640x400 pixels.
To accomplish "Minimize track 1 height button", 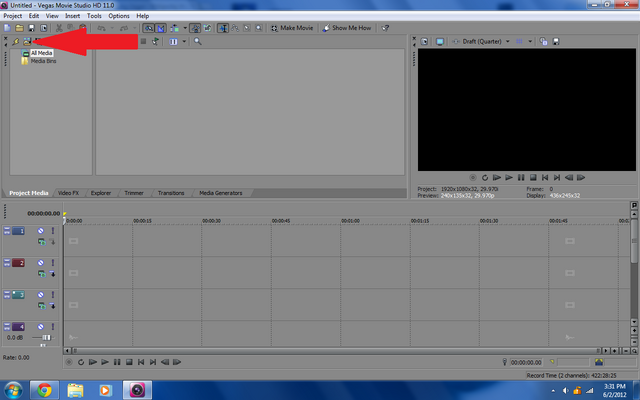I will [7, 231].
